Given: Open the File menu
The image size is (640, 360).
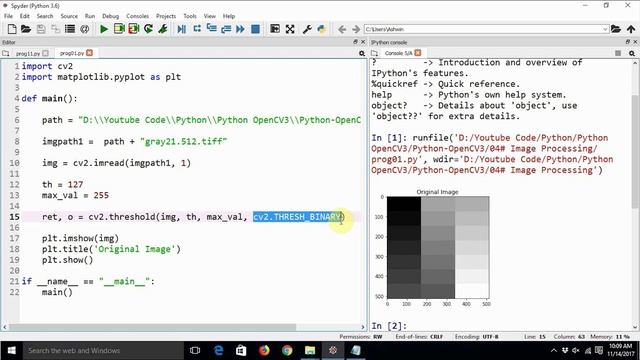Looking at the screenshot, I should [8, 16].
